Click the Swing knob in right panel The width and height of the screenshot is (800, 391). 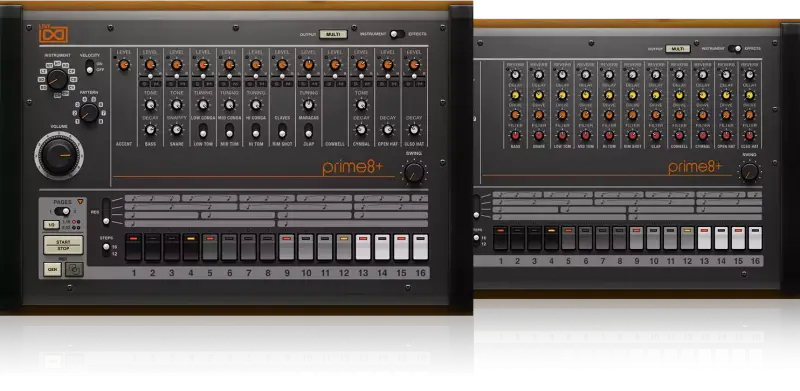pos(749,172)
